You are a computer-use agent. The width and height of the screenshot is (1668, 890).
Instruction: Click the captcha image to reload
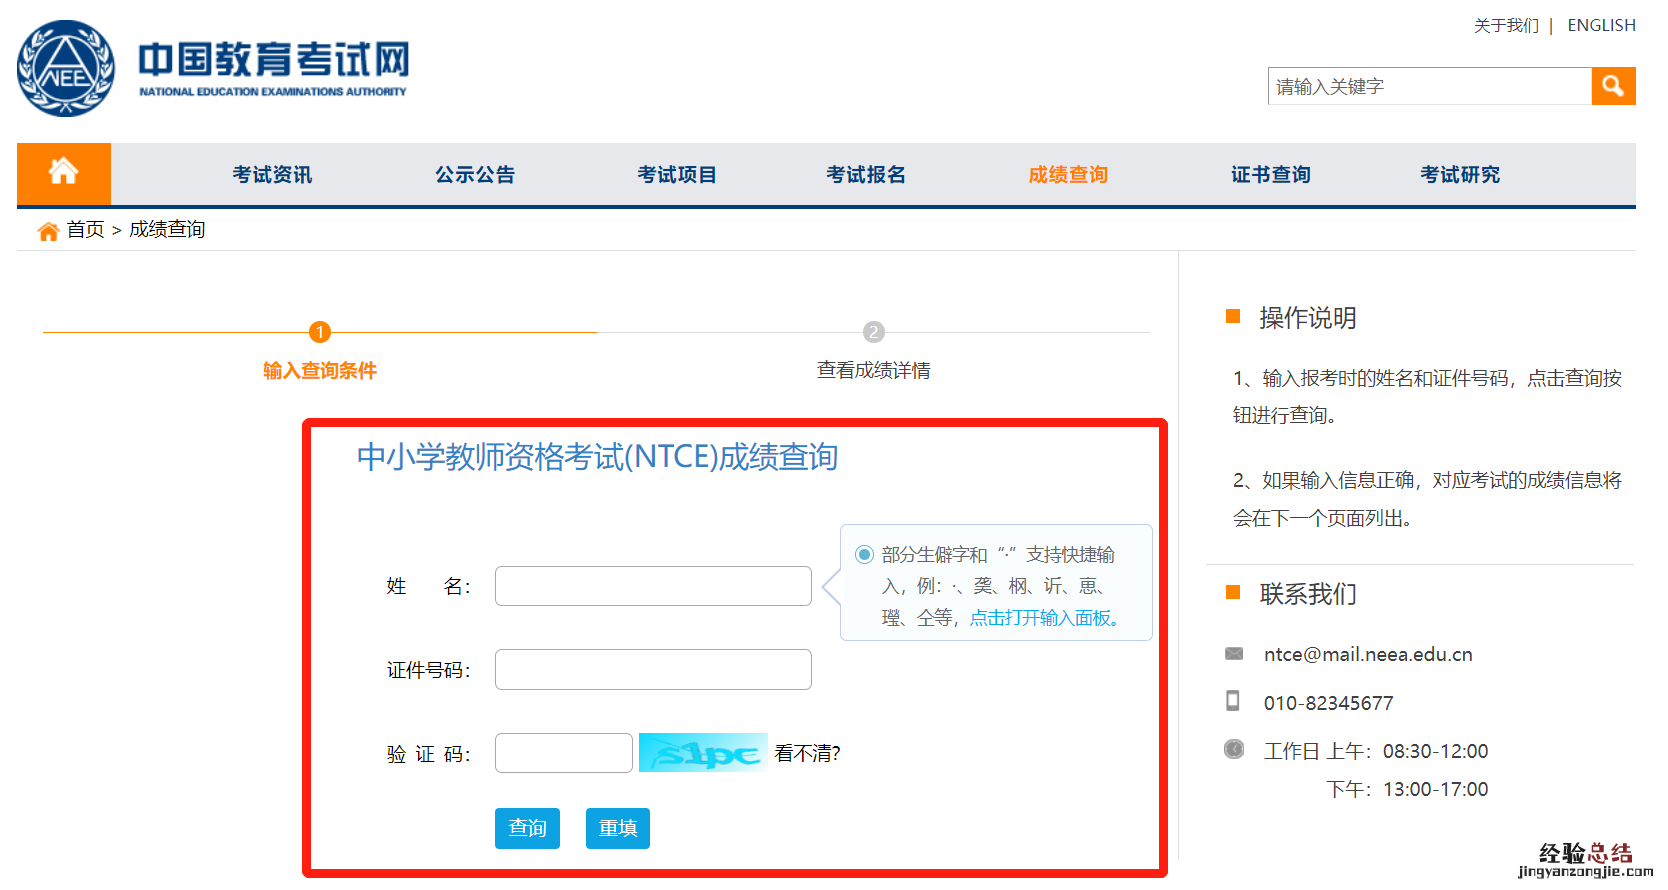[x=703, y=753]
